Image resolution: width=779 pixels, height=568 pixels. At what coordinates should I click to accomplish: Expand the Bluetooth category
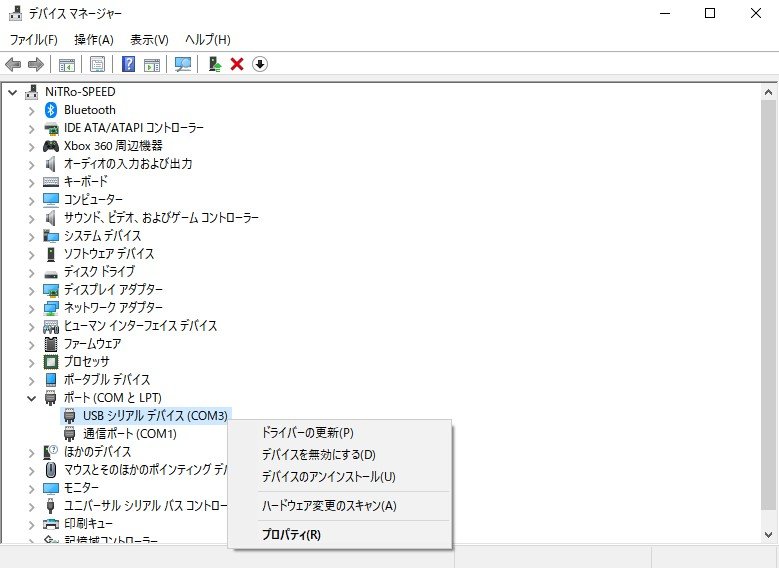click(31, 111)
